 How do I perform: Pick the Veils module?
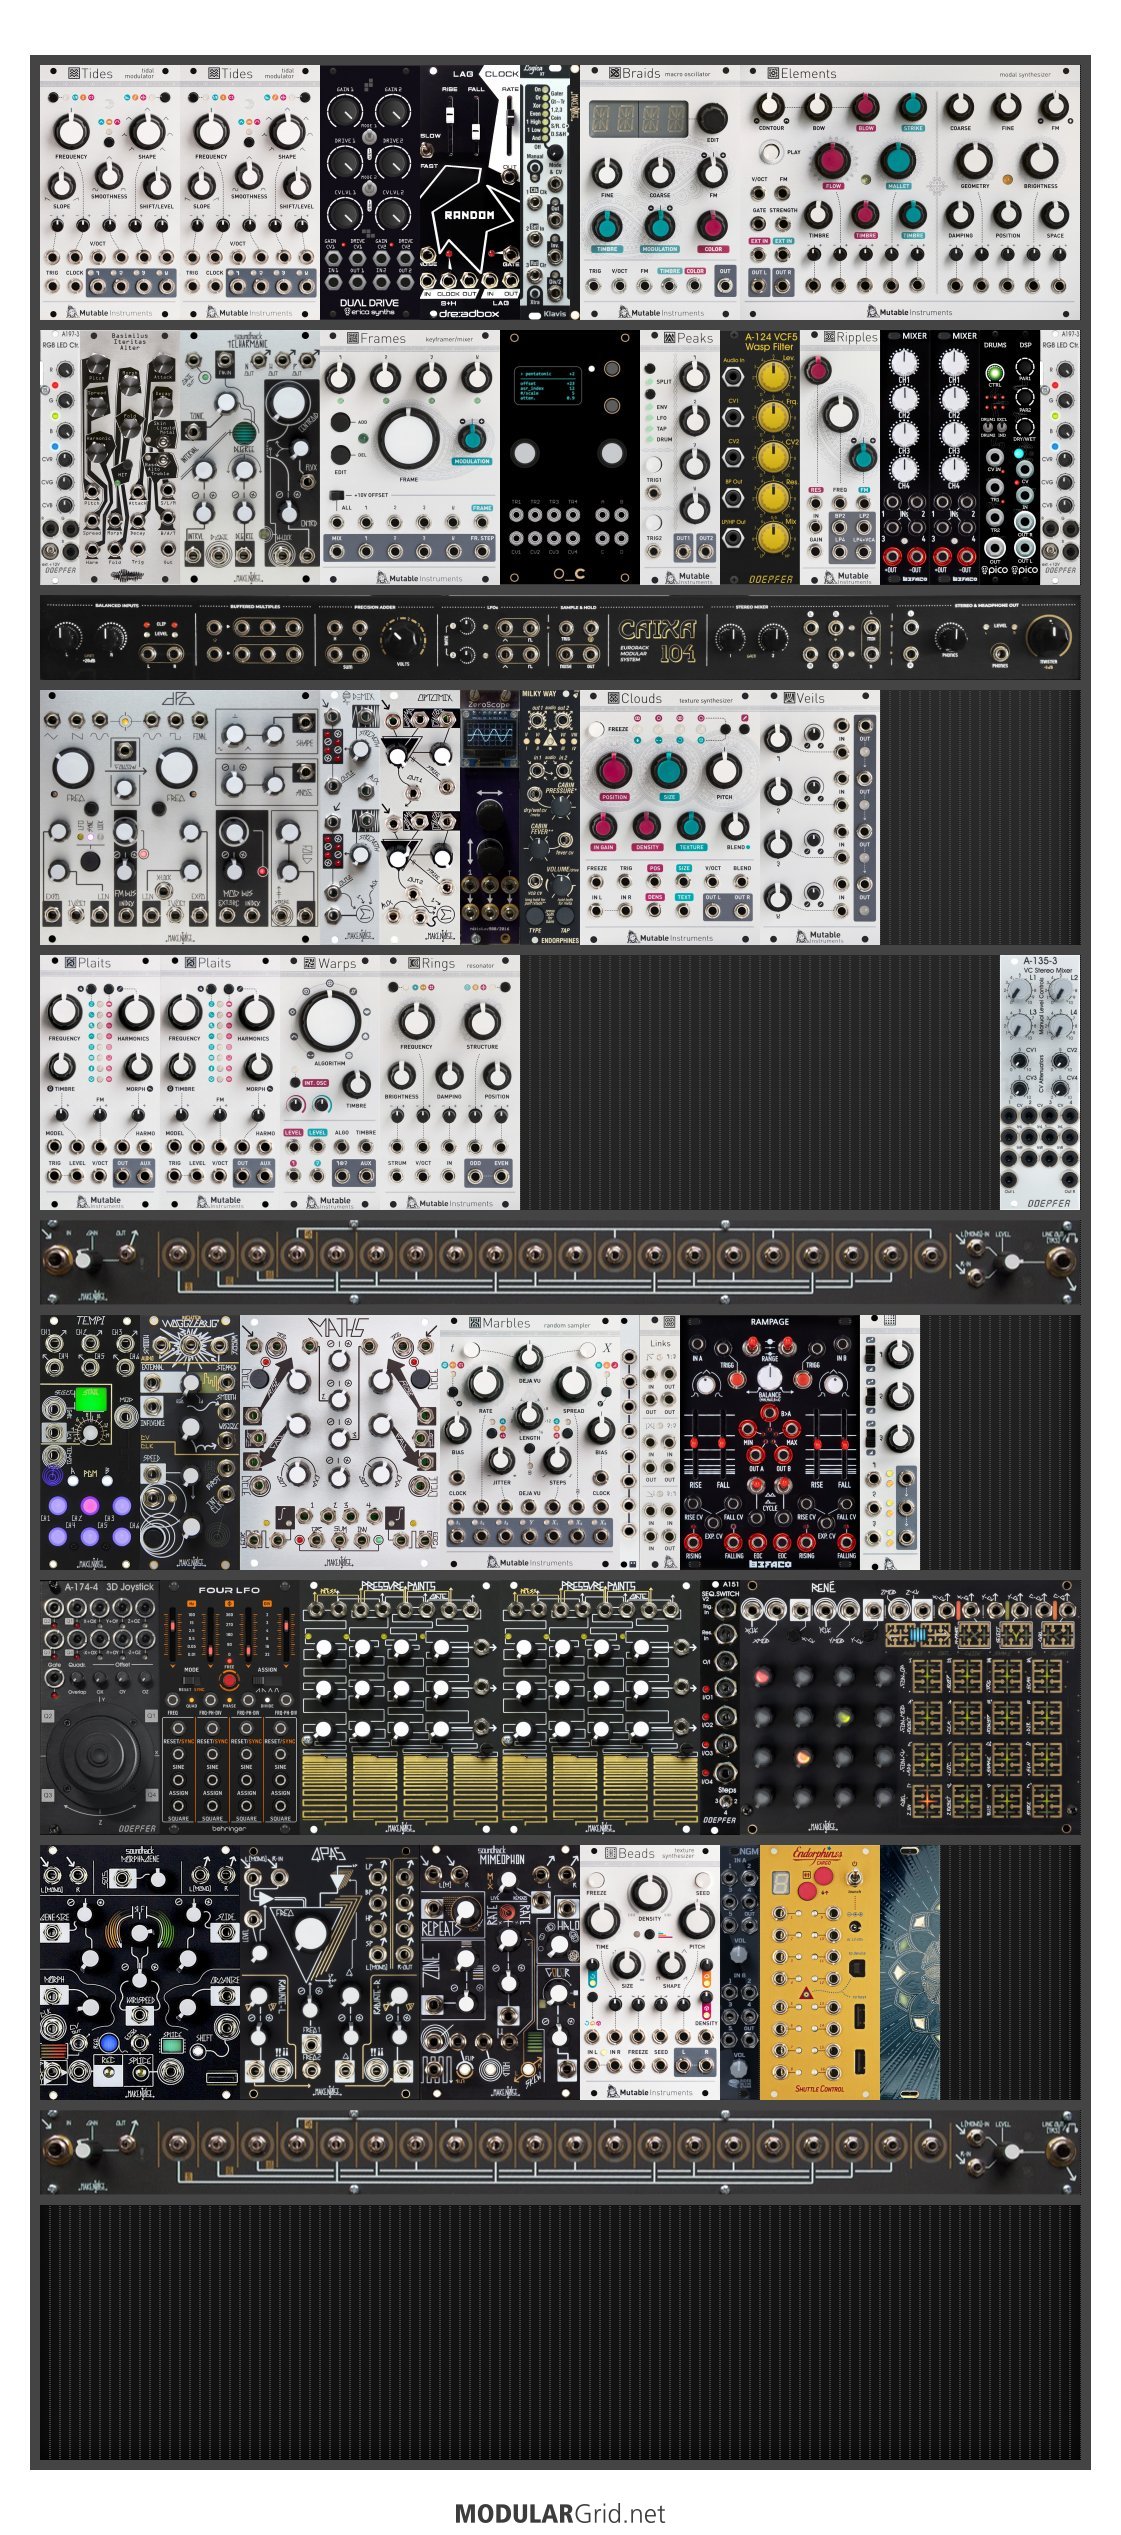(x=820, y=817)
